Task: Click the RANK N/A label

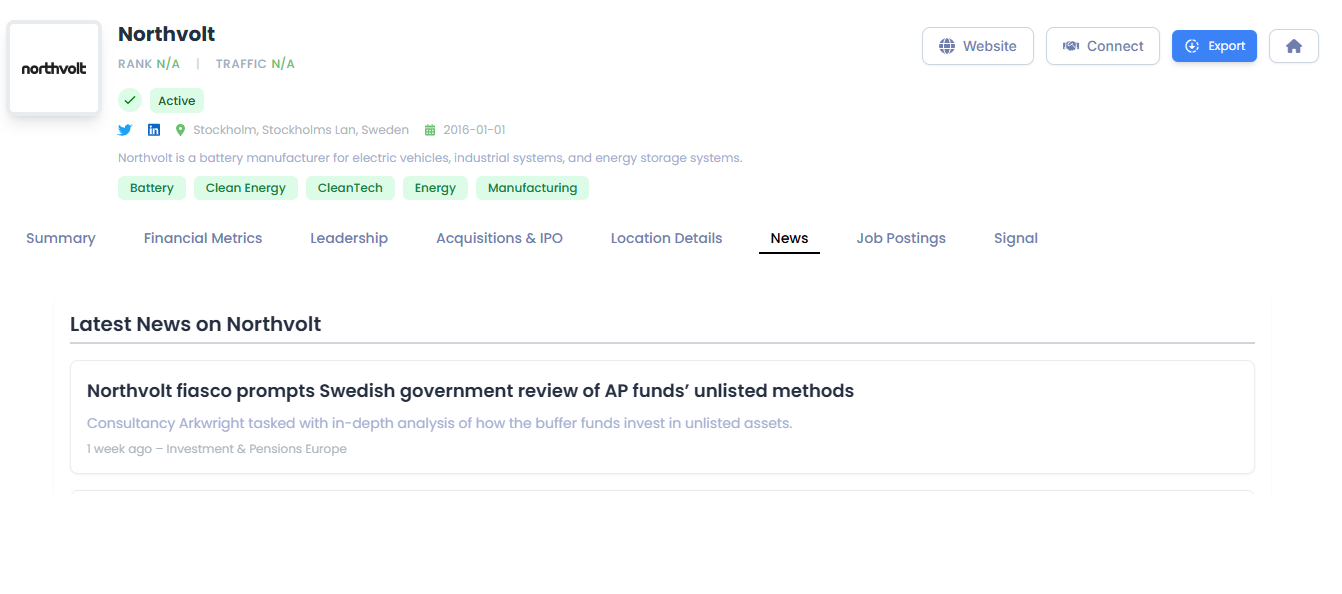Action: [x=149, y=64]
